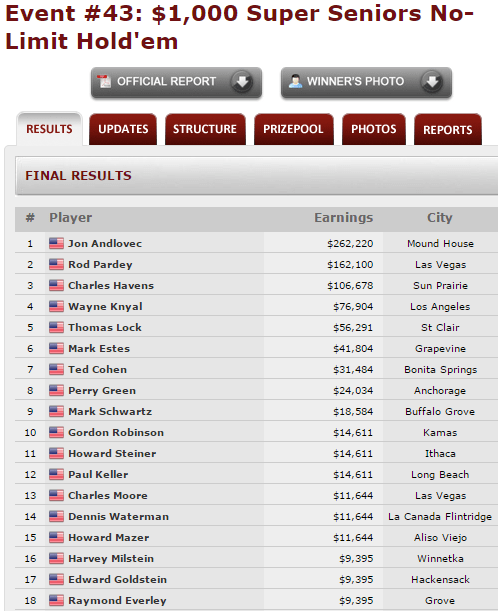The width and height of the screenshot is (498, 611).
Task: Click Dennis Waterman's name
Action: pyautogui.click(x=118, y=517)
